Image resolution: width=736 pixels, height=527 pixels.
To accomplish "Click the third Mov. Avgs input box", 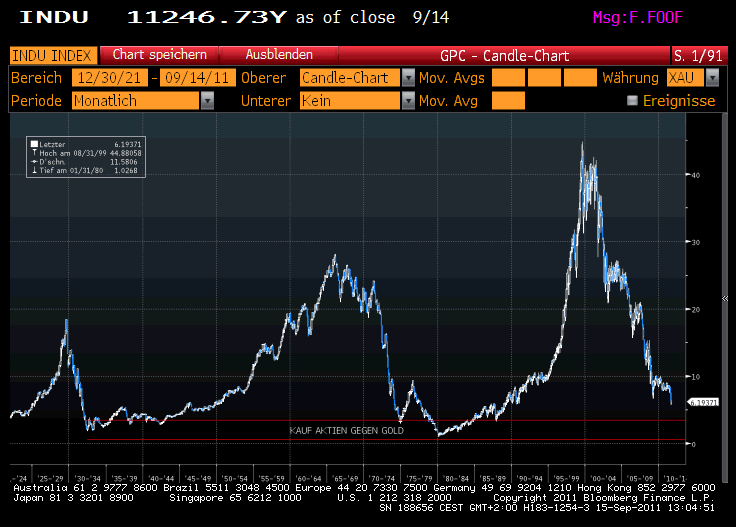I will [580, 78].
